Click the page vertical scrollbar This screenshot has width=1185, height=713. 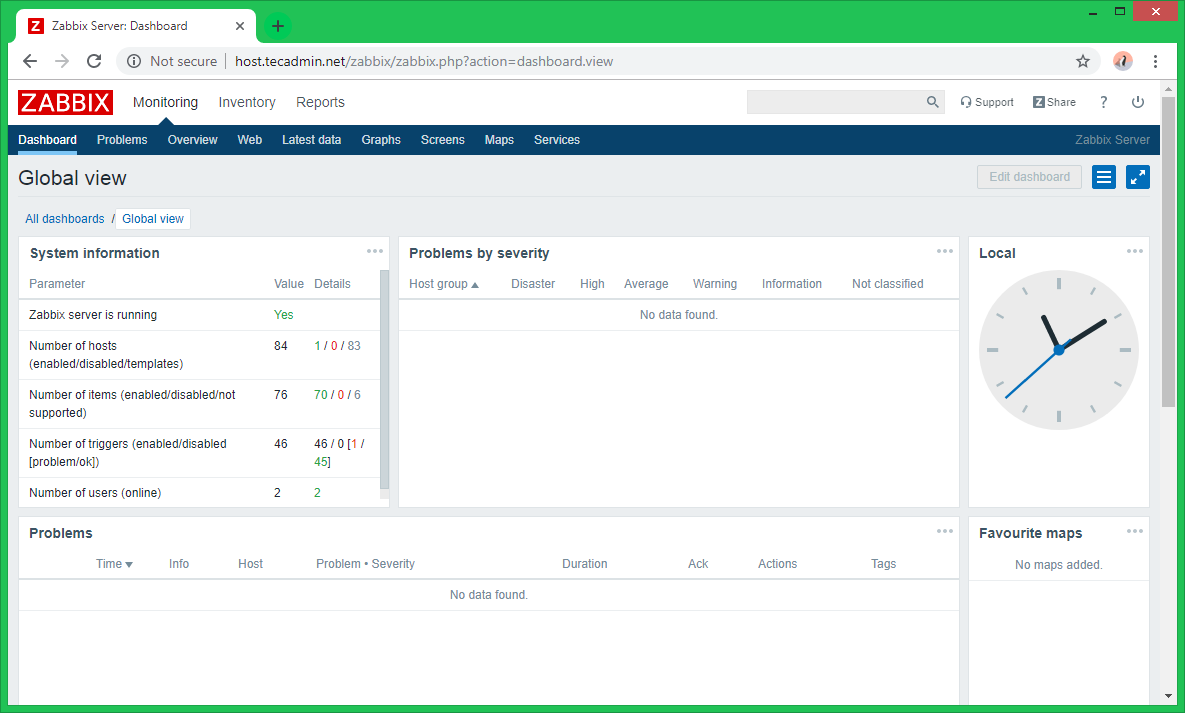tap(1168, 250)
